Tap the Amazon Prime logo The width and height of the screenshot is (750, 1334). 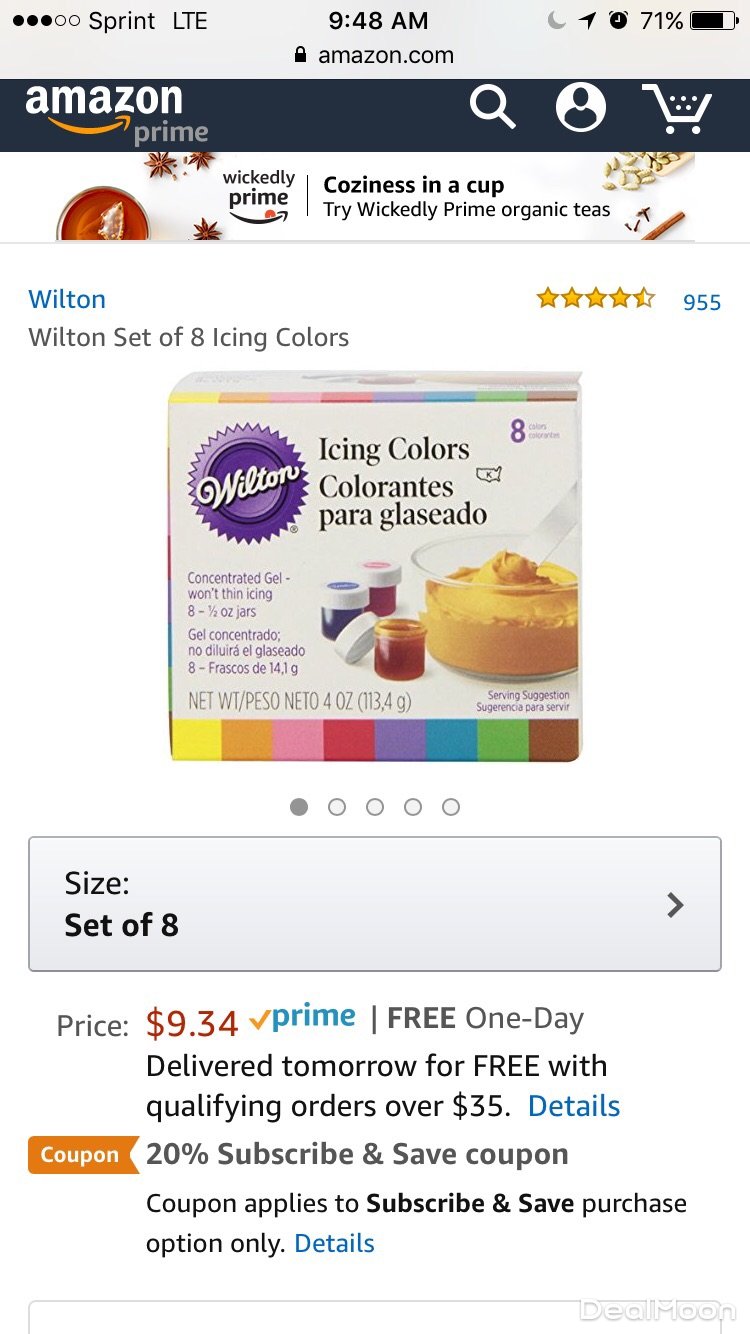116,112
